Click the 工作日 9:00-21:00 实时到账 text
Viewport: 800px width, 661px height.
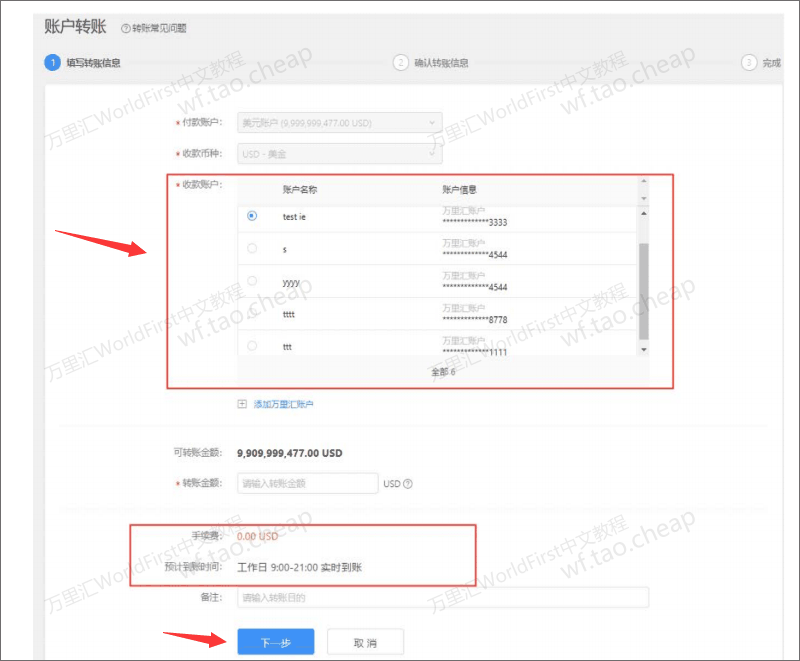[x=299, y=567]
